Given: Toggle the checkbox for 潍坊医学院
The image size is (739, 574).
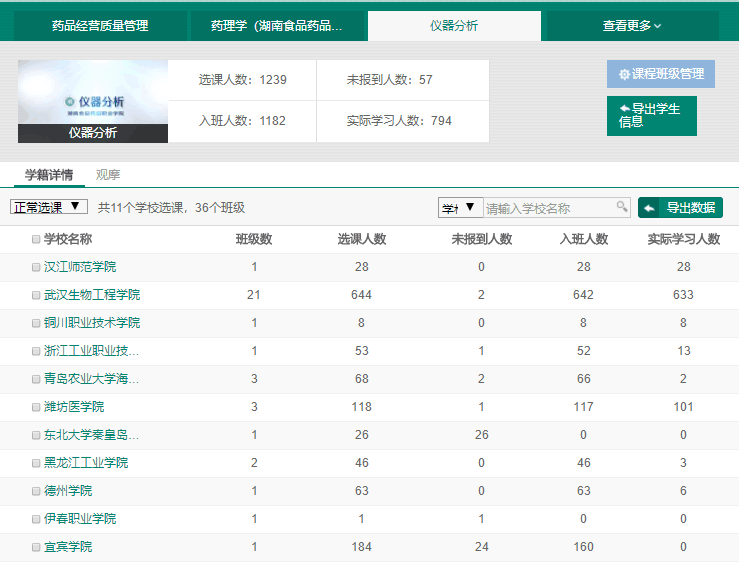Looking at the screenshot, I should 36,407.
